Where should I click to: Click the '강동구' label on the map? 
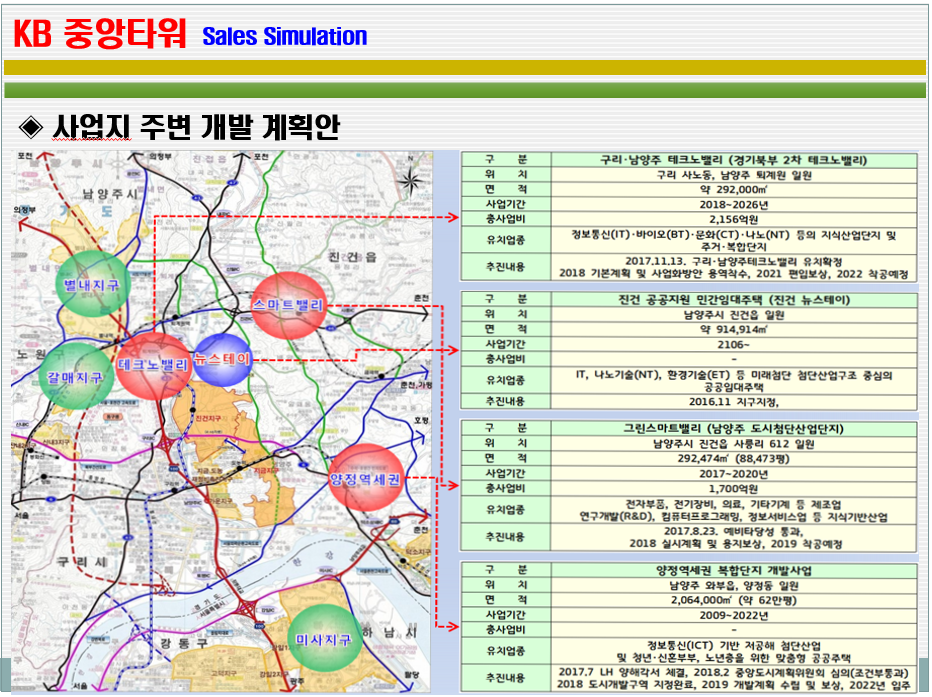pyautogui.click(x=184, y=642)
